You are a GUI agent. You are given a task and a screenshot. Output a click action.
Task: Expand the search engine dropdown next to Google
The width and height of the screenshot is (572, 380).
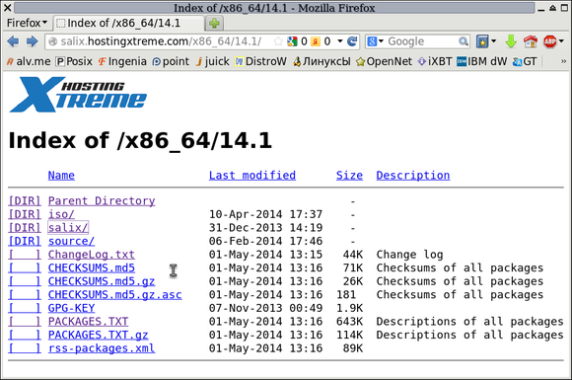point(375,42)
